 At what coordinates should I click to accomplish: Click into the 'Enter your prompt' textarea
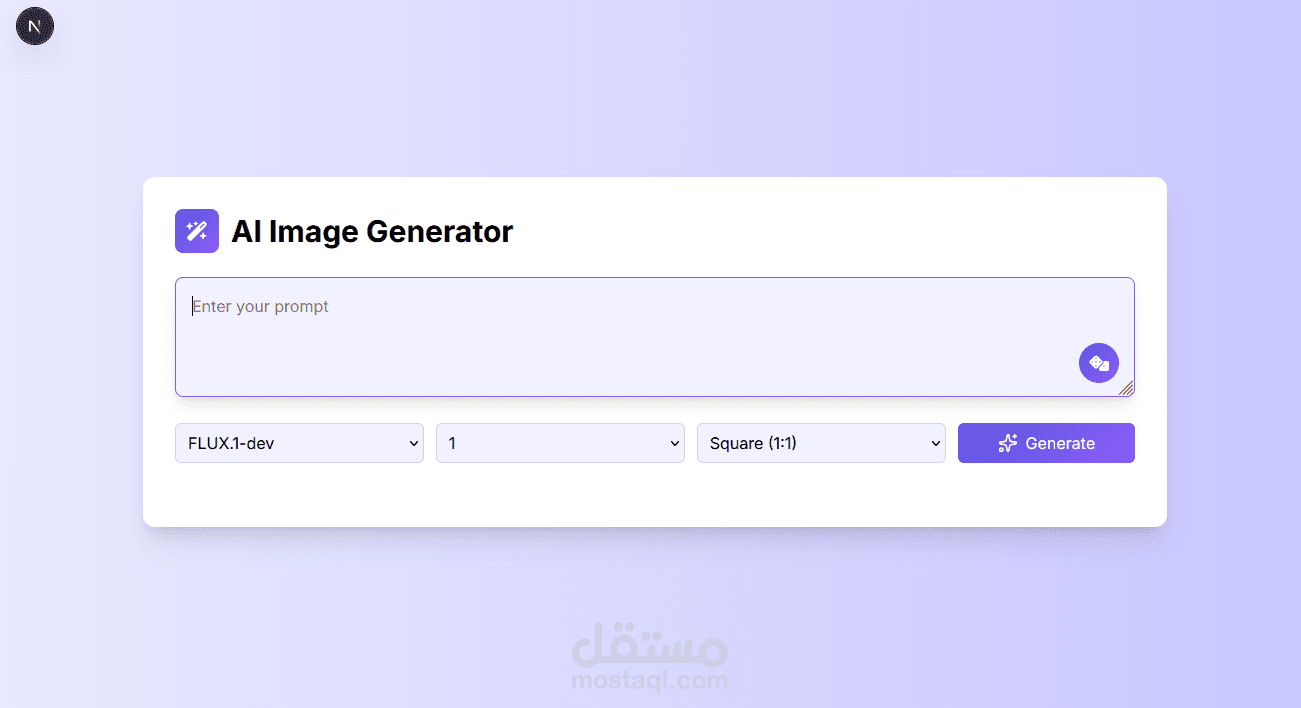coord(655,337)
